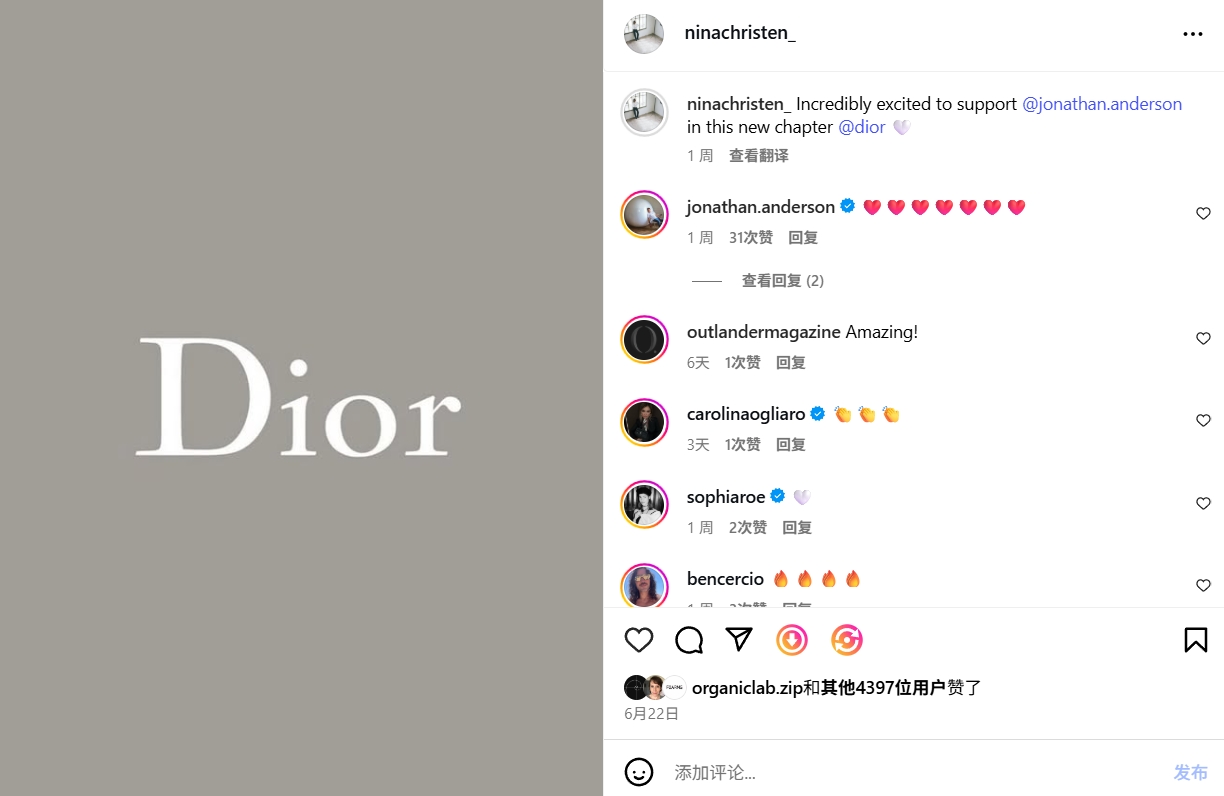The image size is (1224, 796).
Task: Open ninachristen_ profile picture in header
Action: (644, 34)
